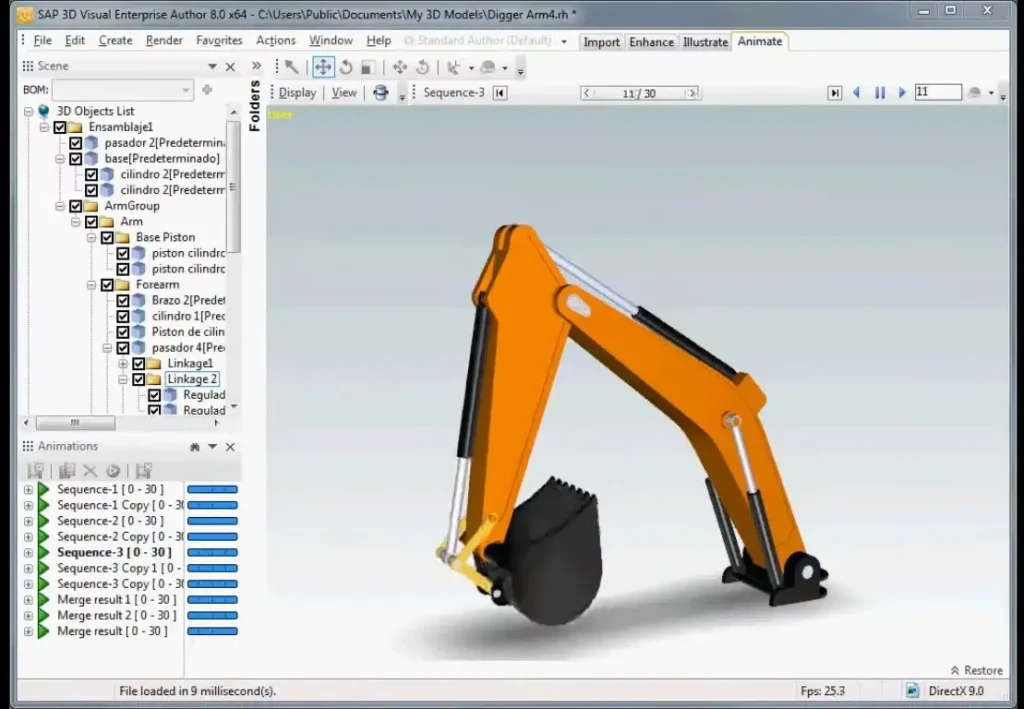Switch to the Import tab
Viewport: 1024px width, 709px height.
point(601,42)
